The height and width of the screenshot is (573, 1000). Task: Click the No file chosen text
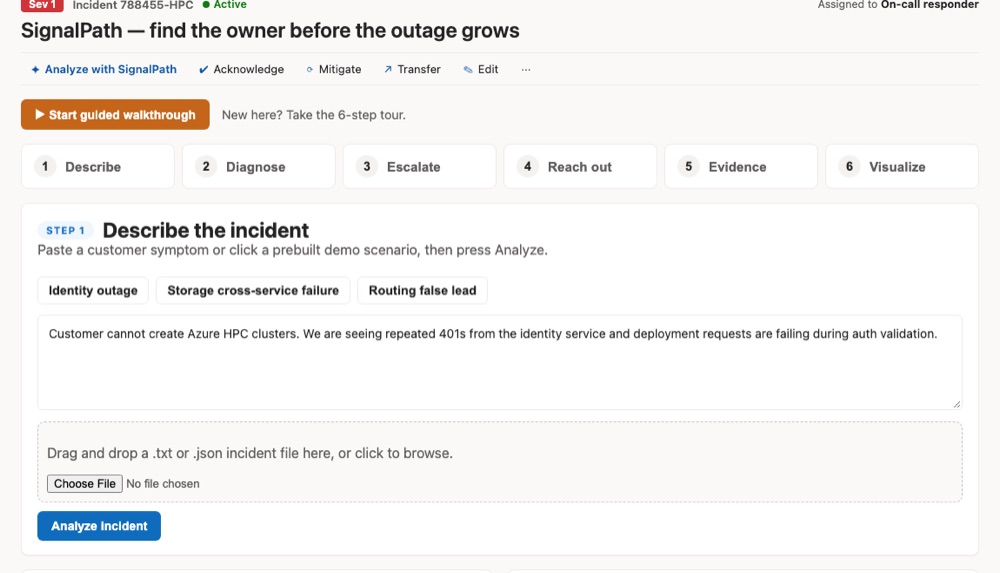point(163,484)
